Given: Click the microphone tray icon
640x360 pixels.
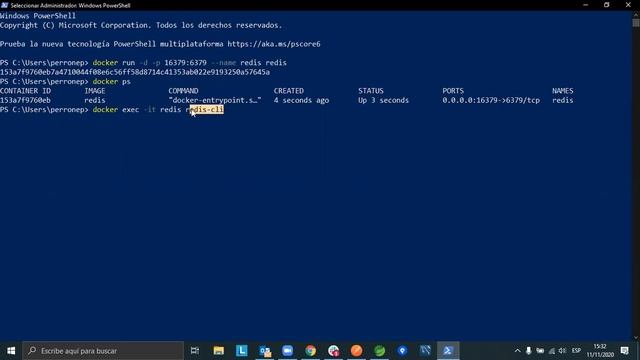Looking at the screenshot, I should (x=529, y=351).
